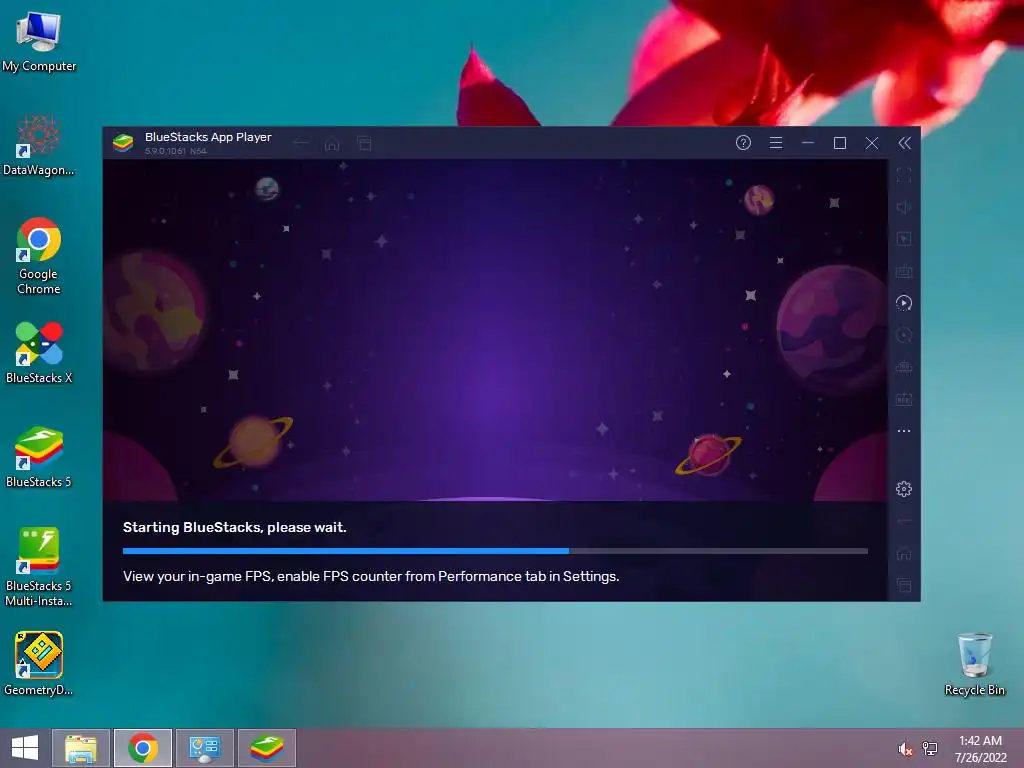Go to home via title bar house icon
1024x768 pixels.
tap(332, 143)
